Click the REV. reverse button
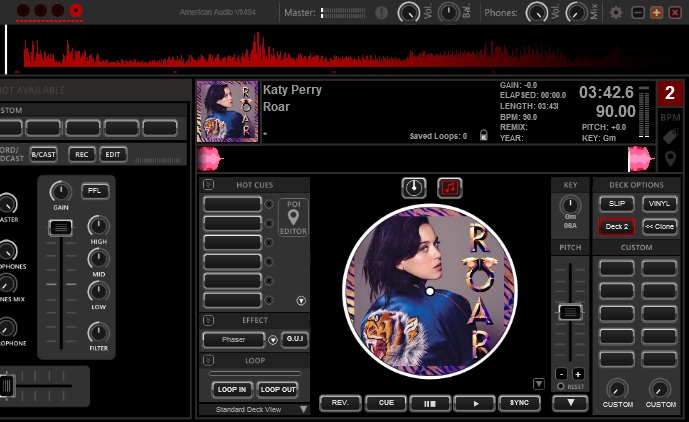The height and width of the screenshot is (422, 689). 340,403
